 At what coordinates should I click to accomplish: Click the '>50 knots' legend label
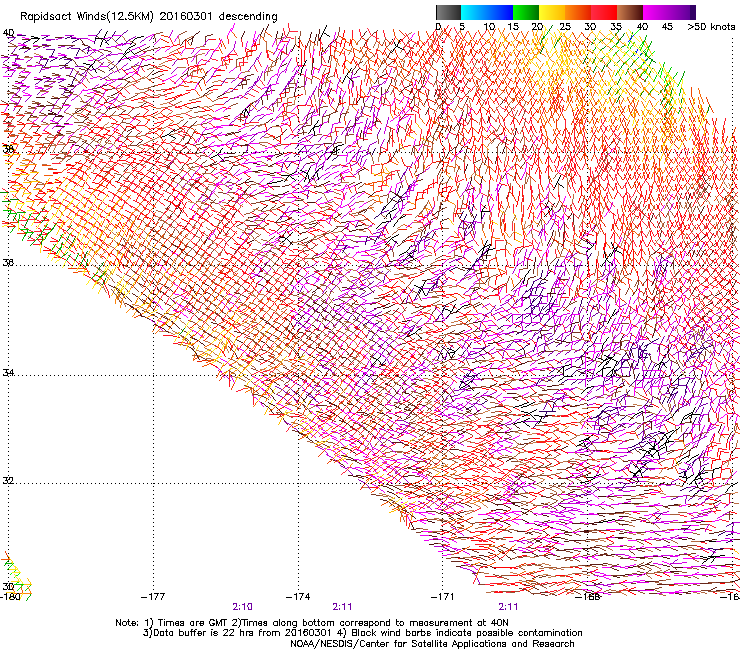click(711, 27)
